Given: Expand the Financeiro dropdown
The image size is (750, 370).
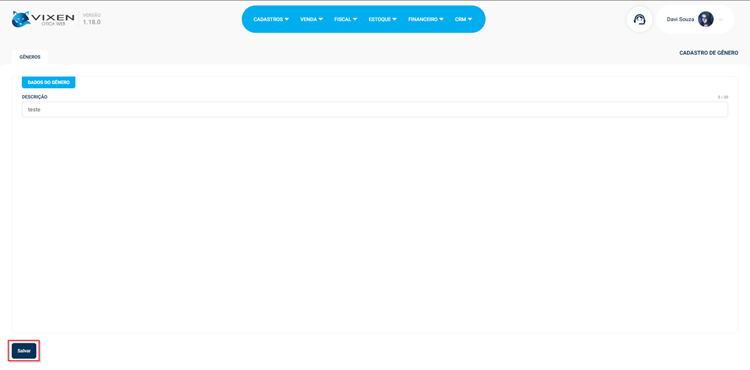Looking at the screenshot, I should [426, 20].
